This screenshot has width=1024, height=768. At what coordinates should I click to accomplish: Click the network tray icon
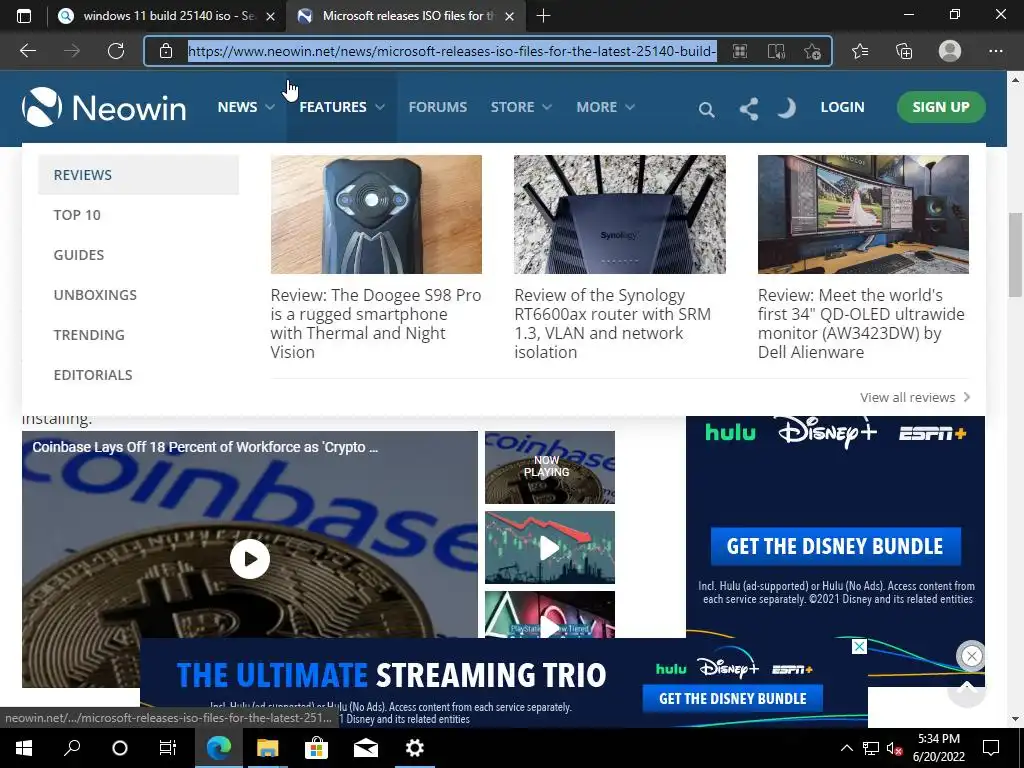coord(871,748)
